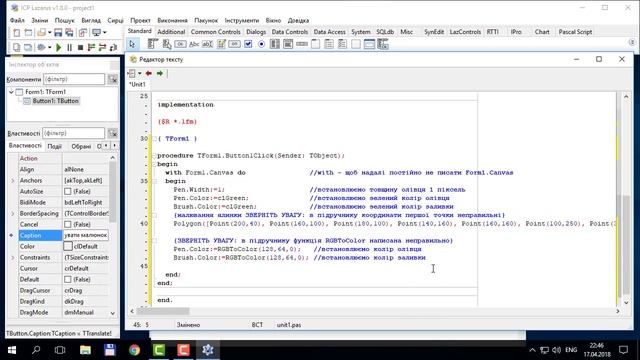This screenshot has width=640, height=360.
Task: Open the editor jump history dropdown arrow
Action: (x=140, y=73)
